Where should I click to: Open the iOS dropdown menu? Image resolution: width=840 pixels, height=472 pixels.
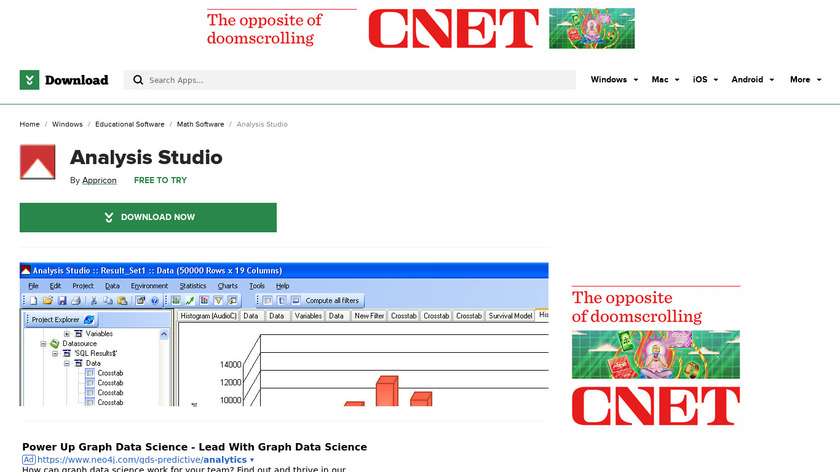pos(705,79)
